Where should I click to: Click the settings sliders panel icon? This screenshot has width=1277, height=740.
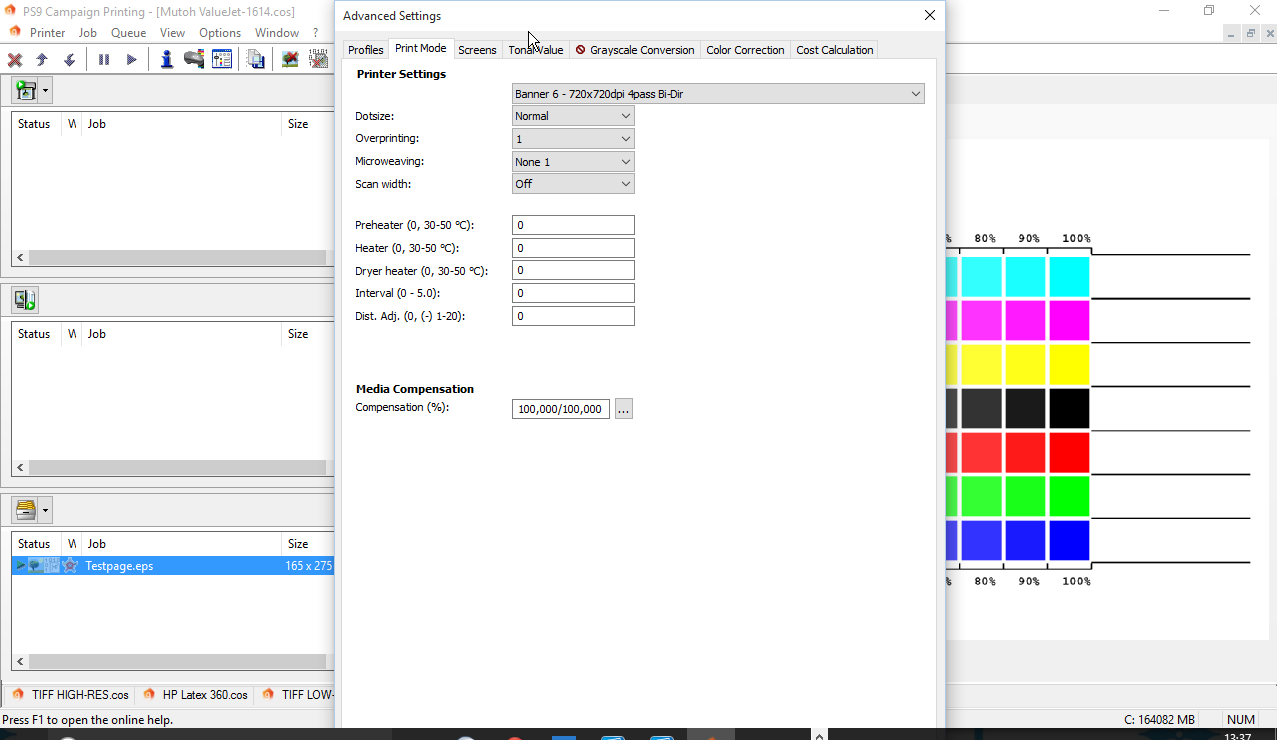point(222,60)
